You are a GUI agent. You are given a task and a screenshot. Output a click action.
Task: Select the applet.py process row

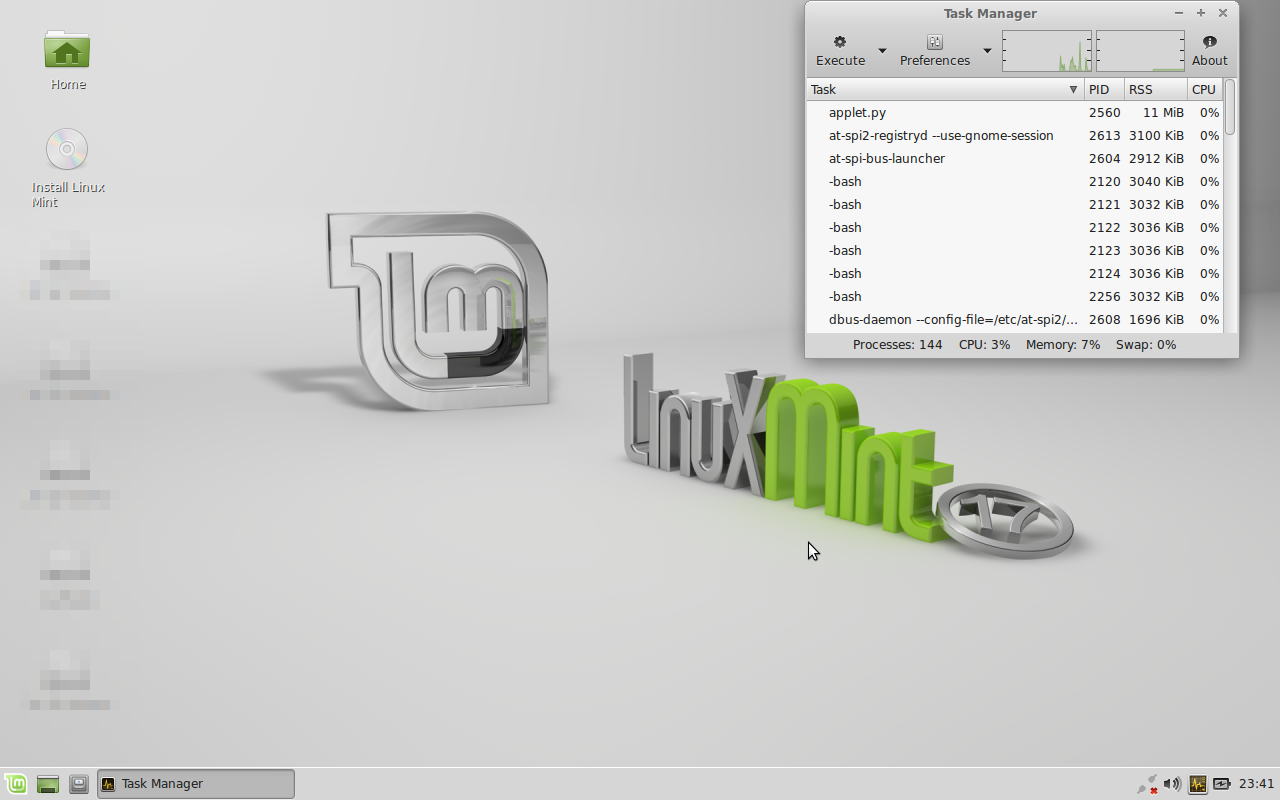1015,113
